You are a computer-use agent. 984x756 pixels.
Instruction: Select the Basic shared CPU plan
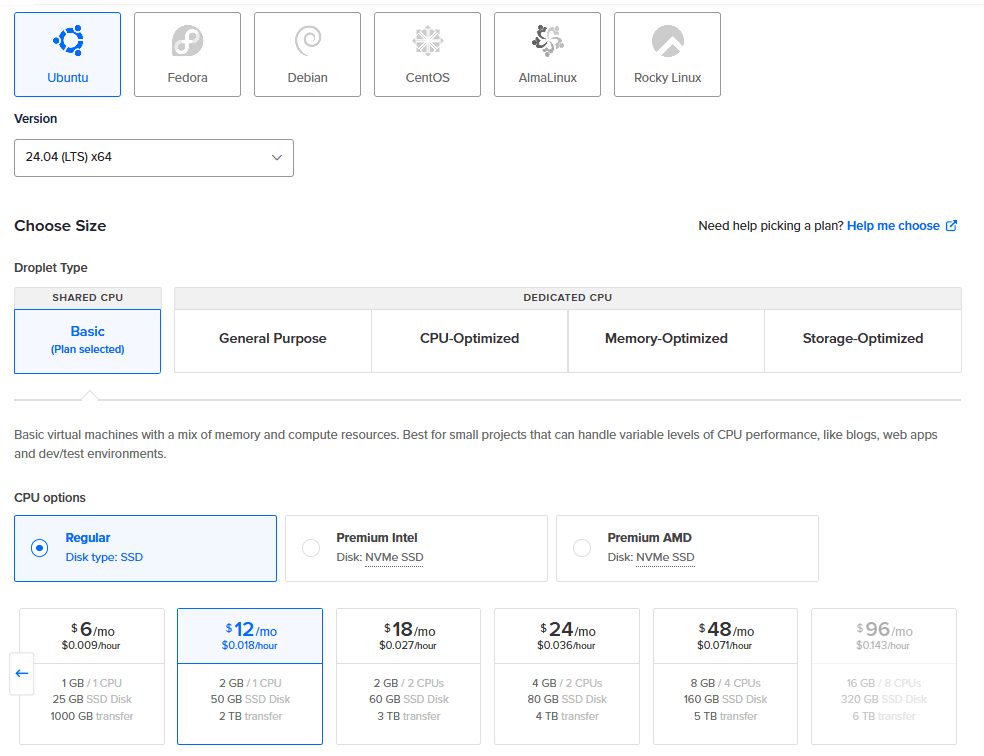click(87, 340)
